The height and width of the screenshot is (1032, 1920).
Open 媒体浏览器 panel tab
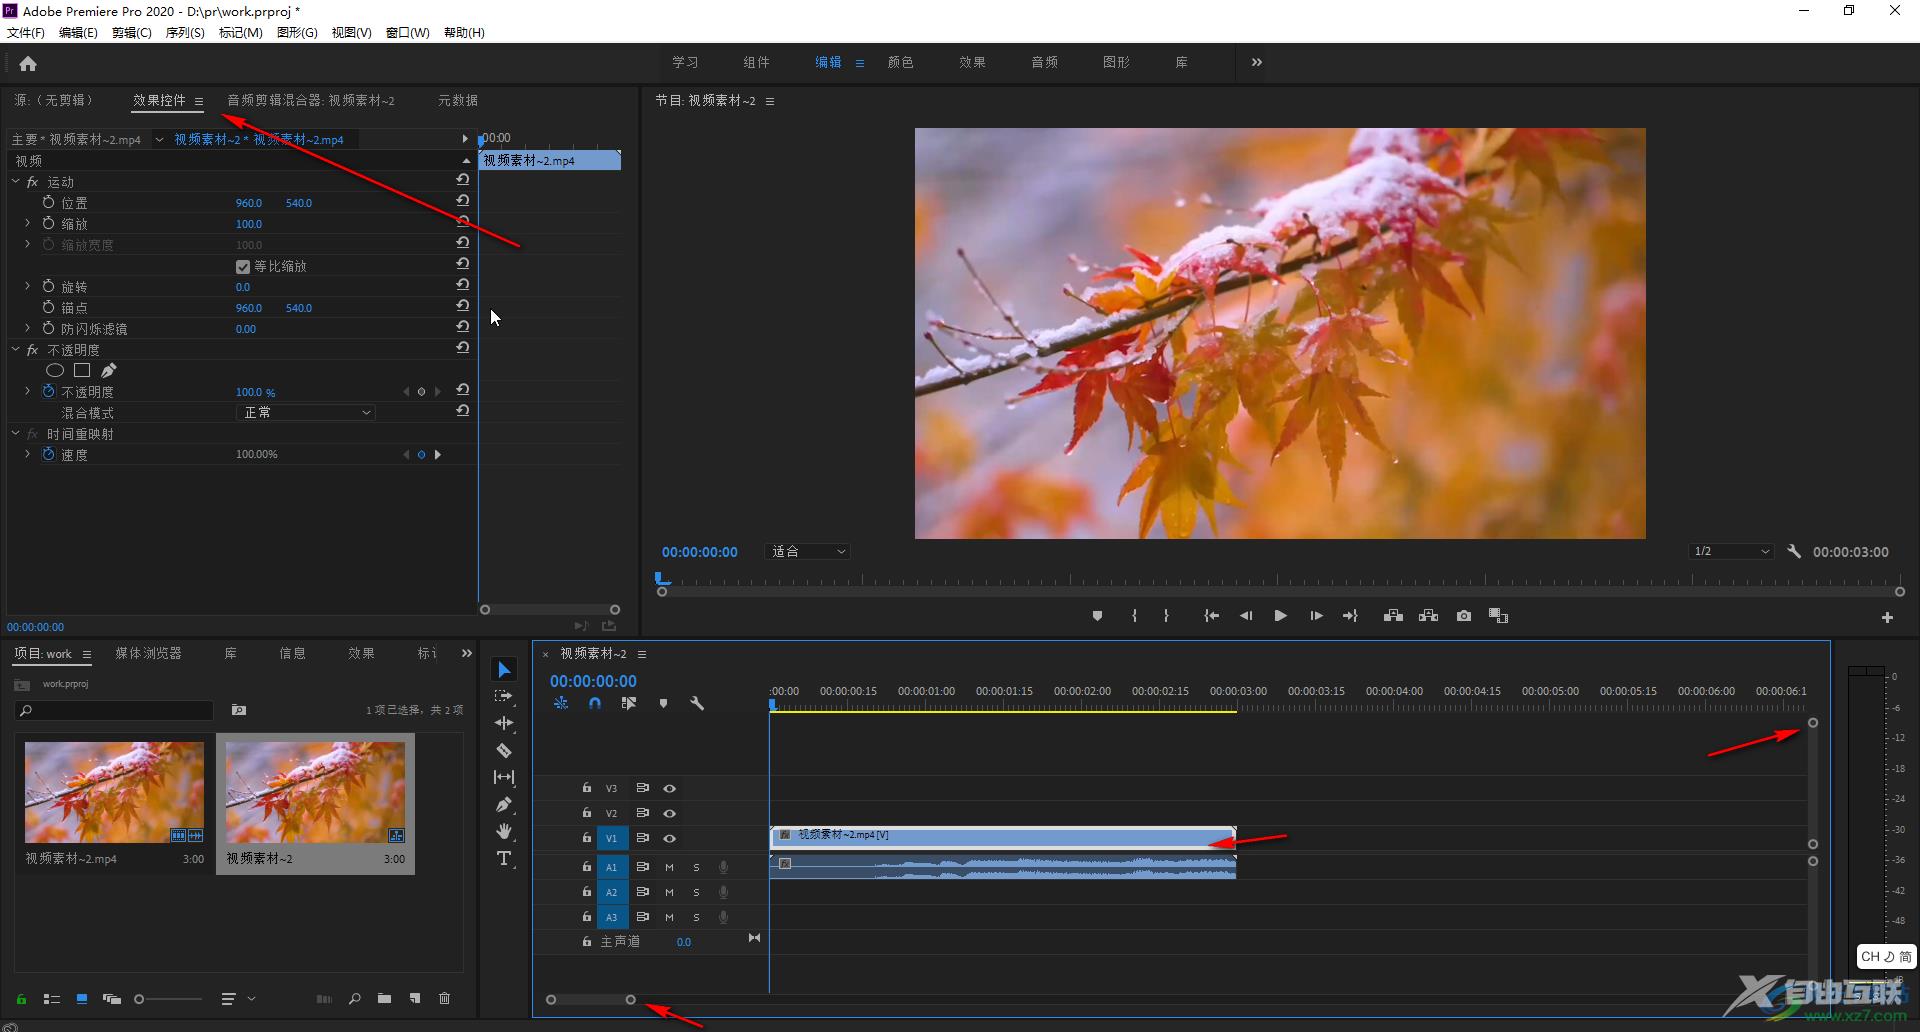coord(148,653)
